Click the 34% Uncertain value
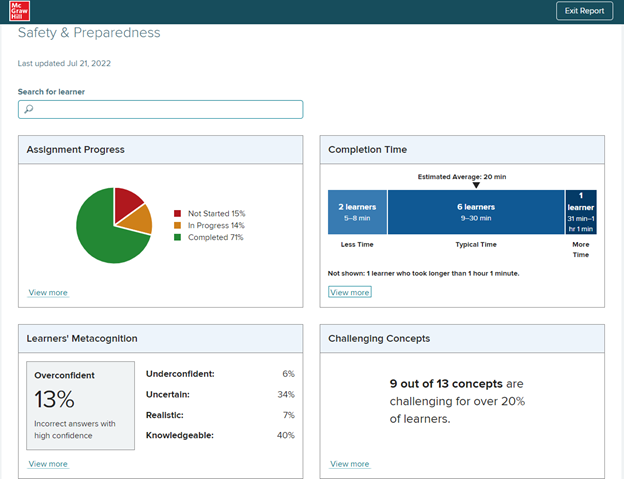The height and width of the screenshot is (479, 624). click(x=286, y=394)
